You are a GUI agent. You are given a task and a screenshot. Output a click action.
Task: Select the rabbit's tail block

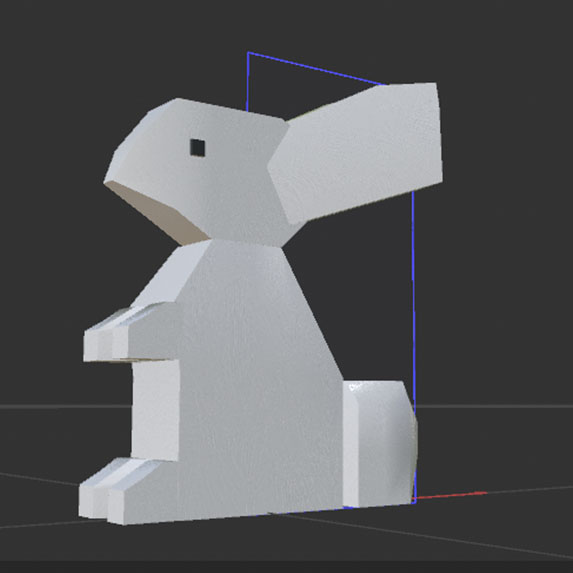379,443
